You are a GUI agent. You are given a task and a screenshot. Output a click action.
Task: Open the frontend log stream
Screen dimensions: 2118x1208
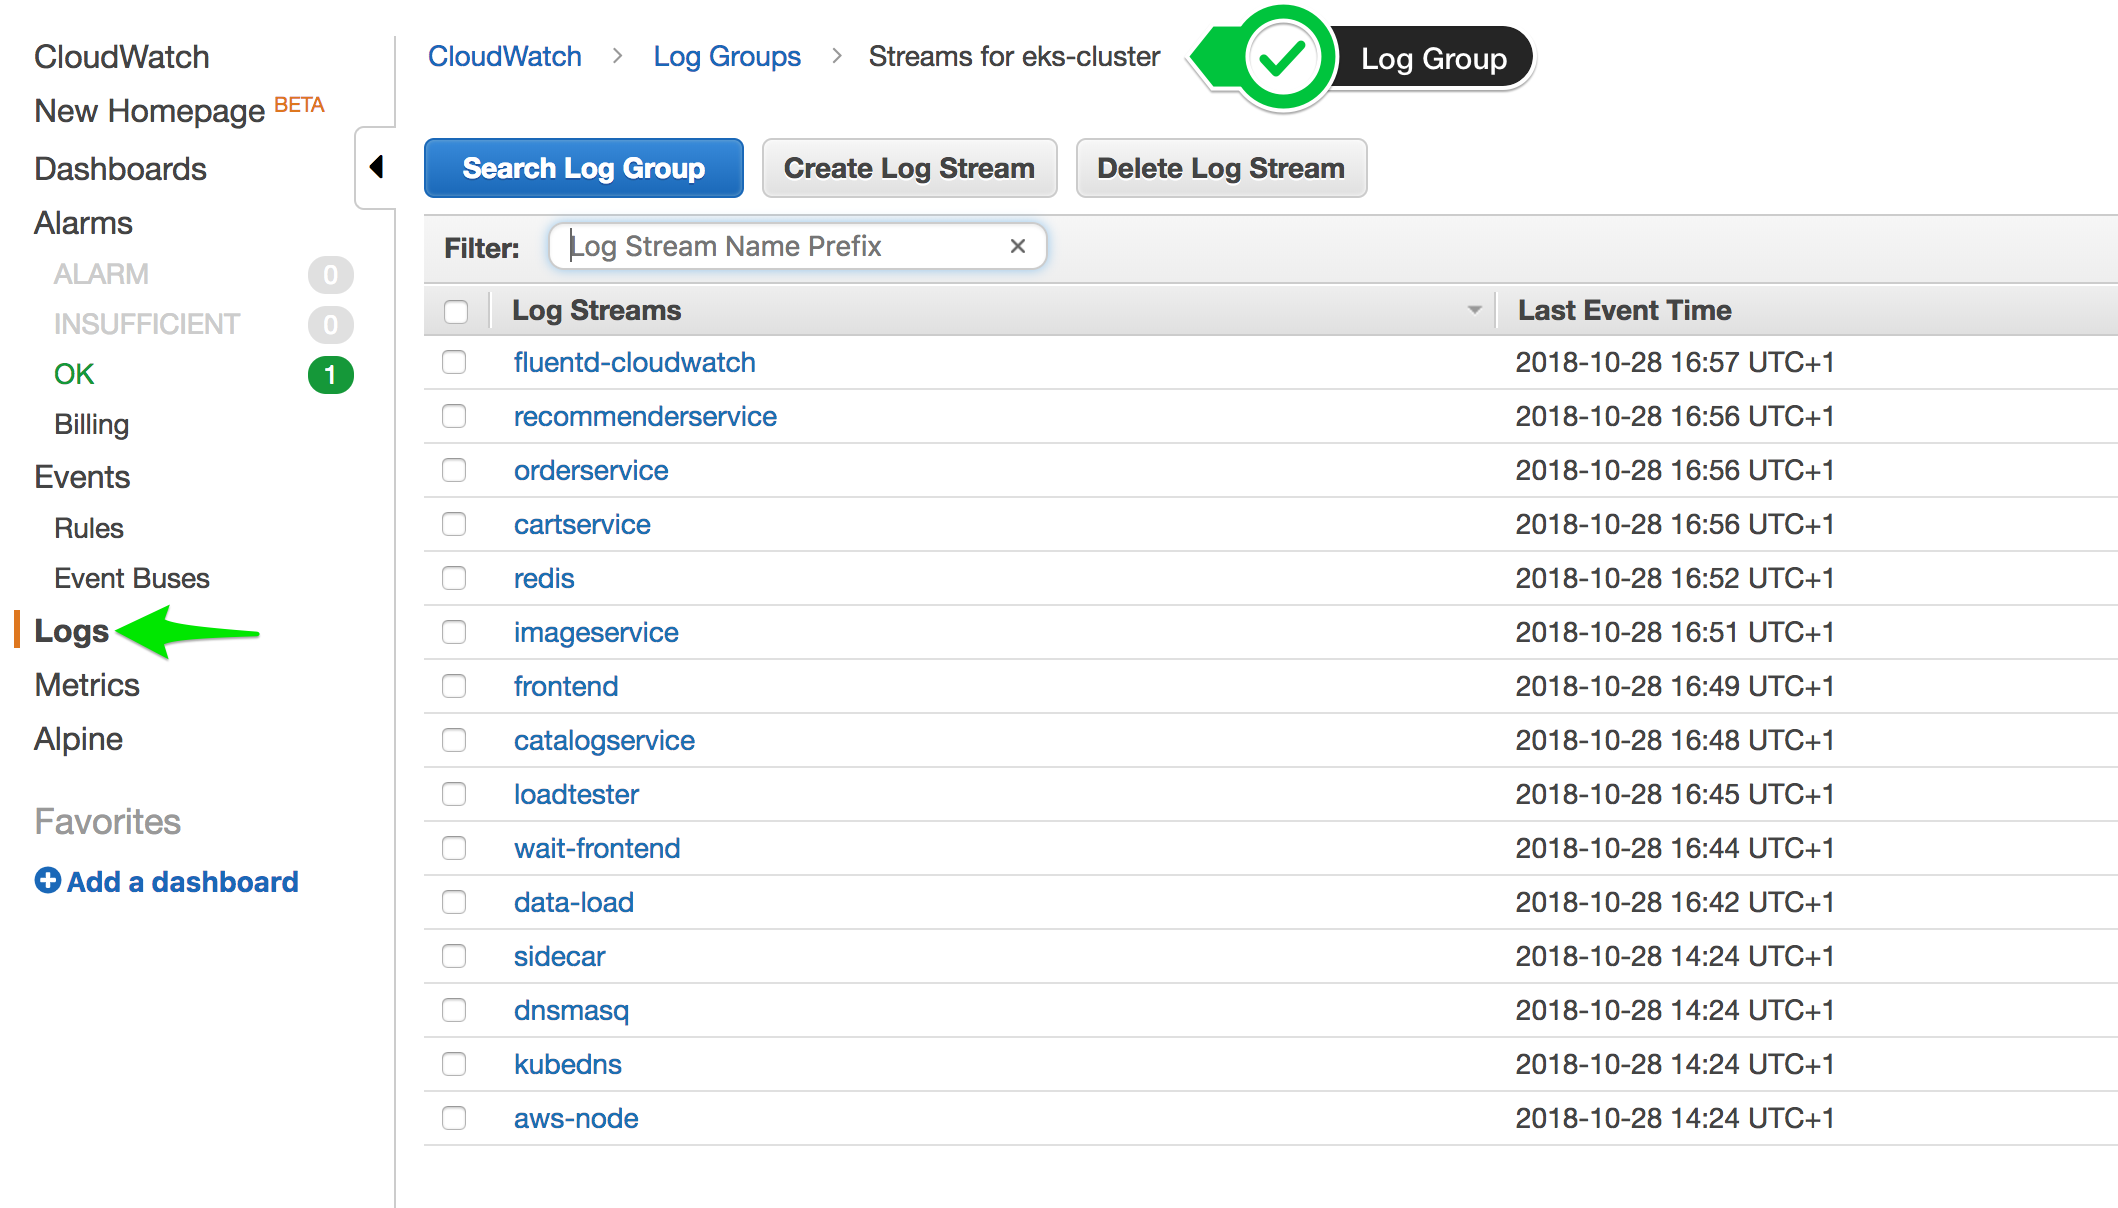[x=566, y=686]
